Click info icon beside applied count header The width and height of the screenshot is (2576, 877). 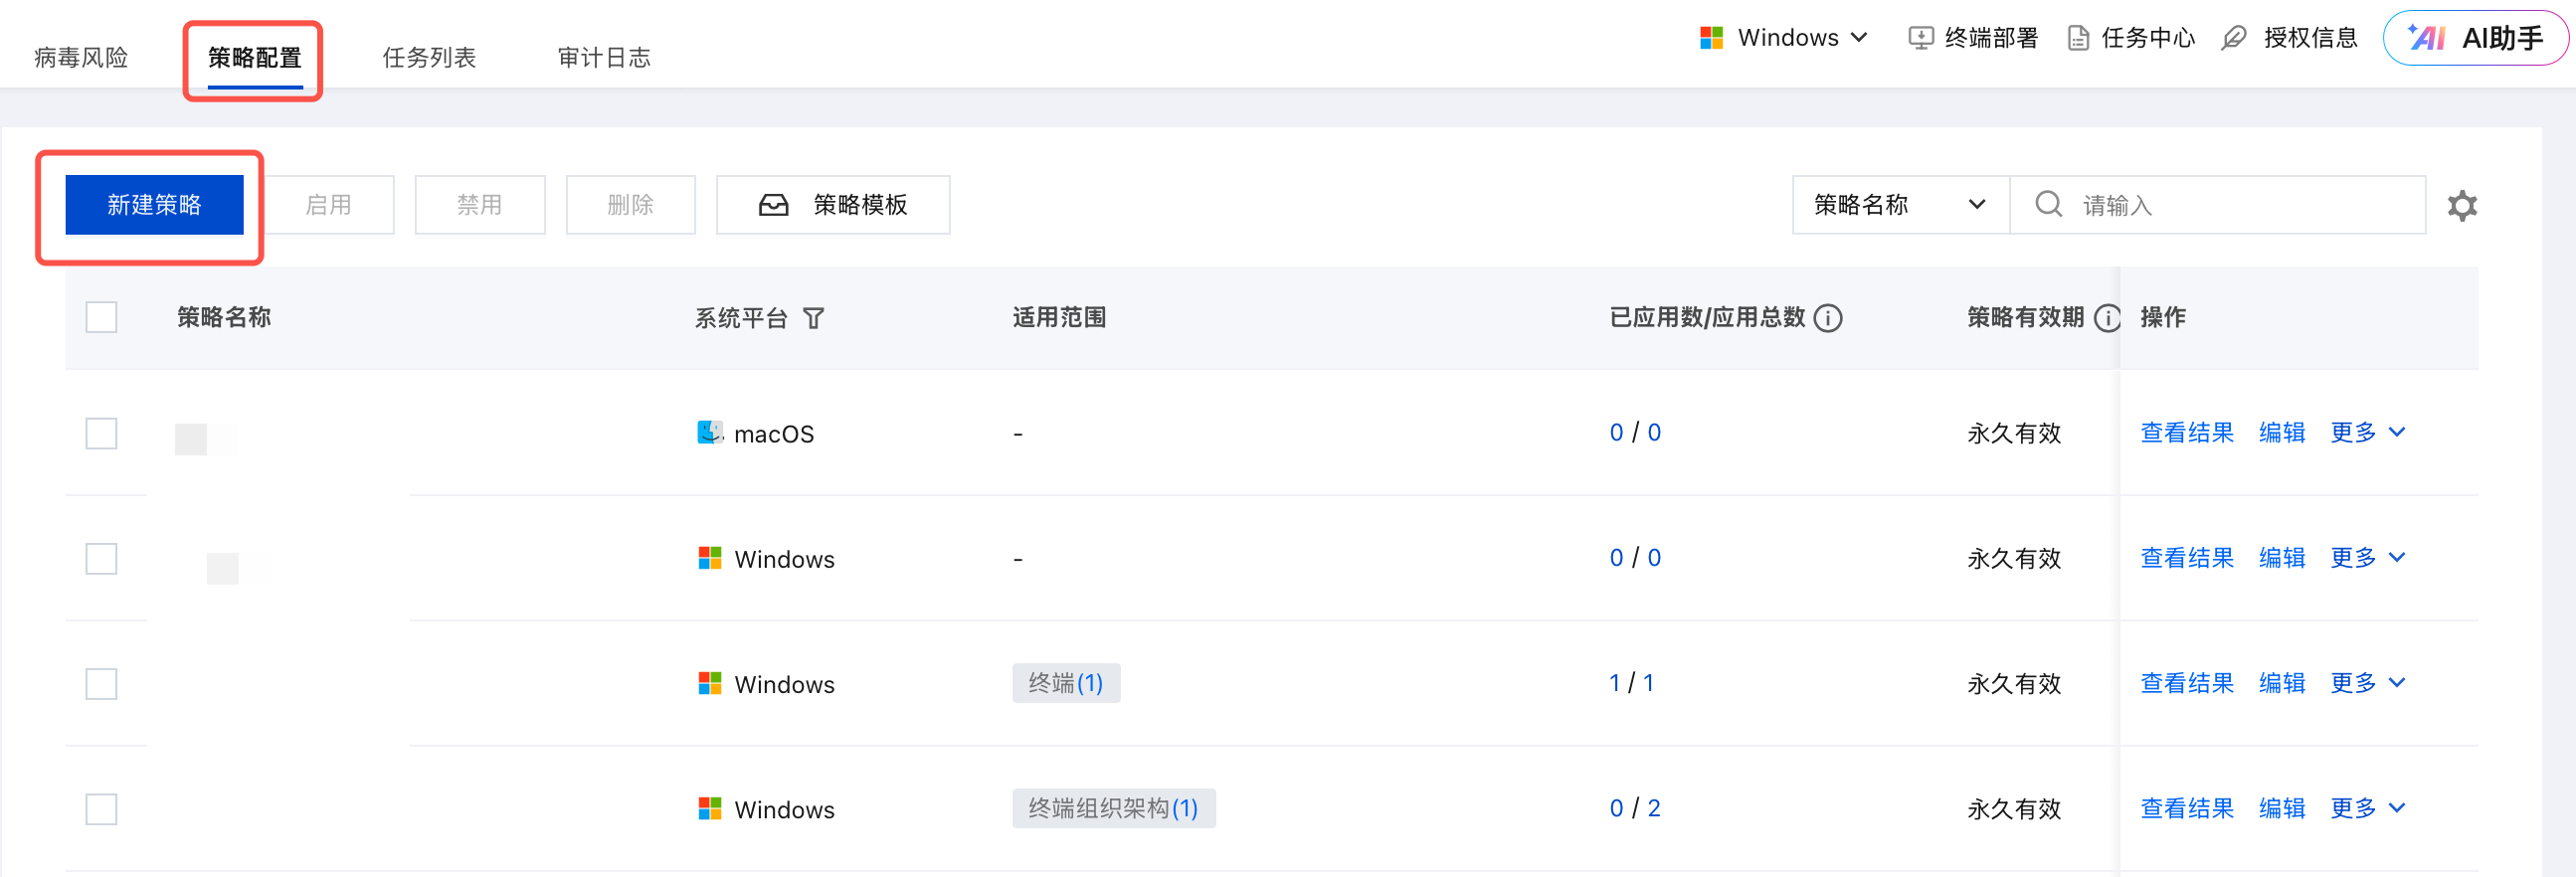point(1828,318)
